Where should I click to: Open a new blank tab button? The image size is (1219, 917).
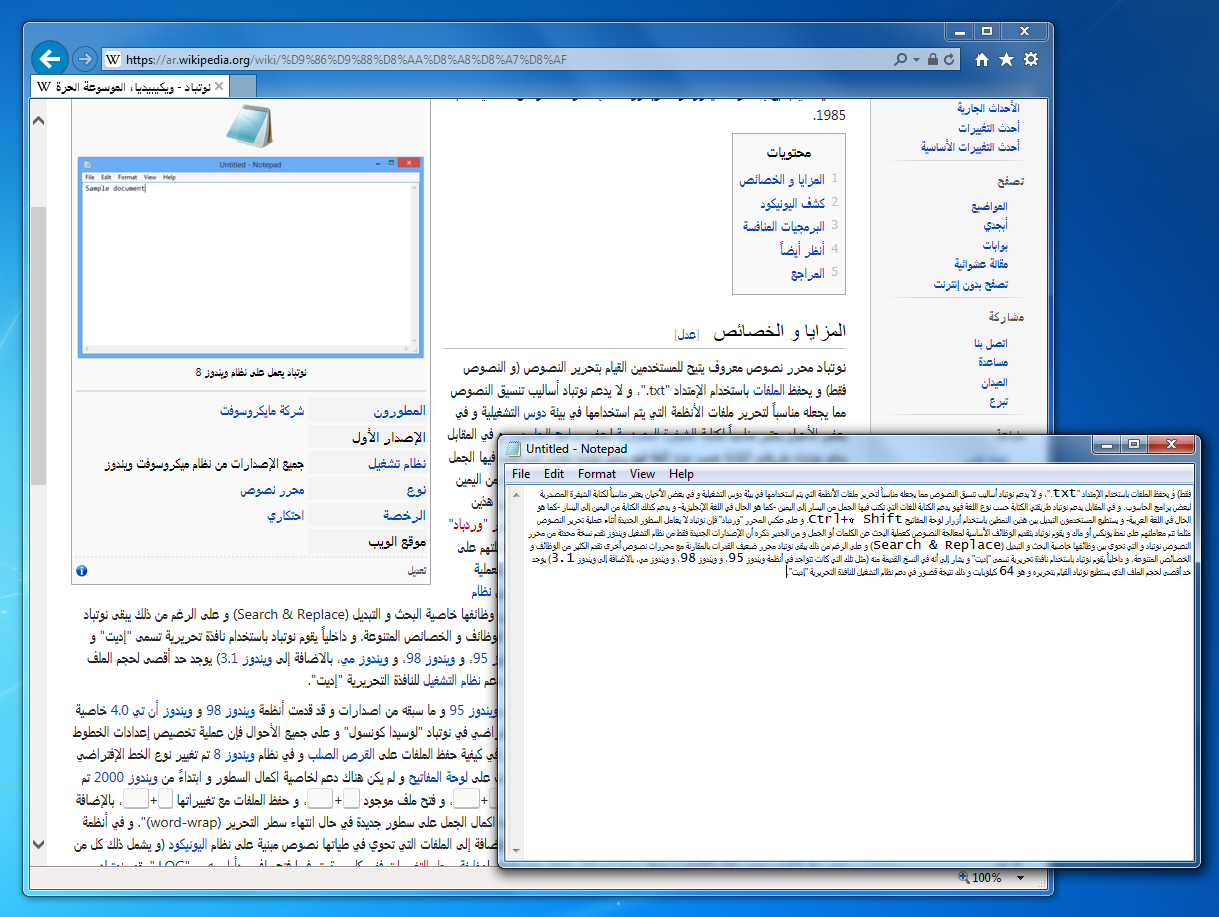[x=243, y=87]
